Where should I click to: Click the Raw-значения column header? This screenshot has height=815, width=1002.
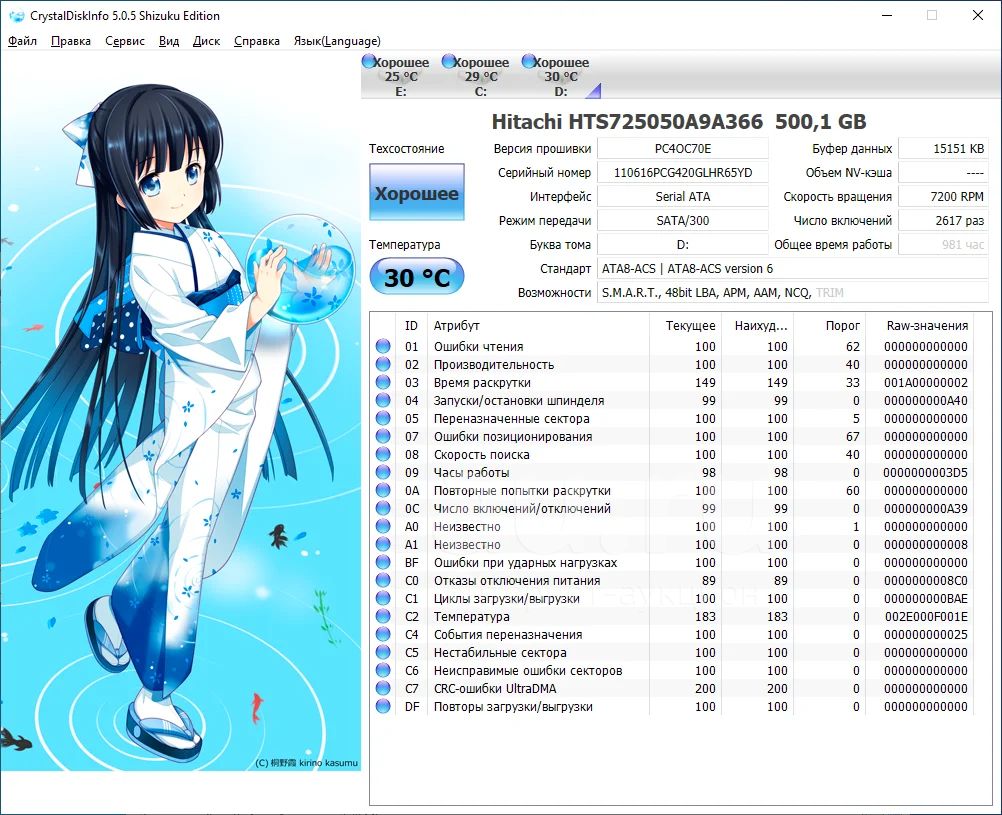[x=920, y=325]
